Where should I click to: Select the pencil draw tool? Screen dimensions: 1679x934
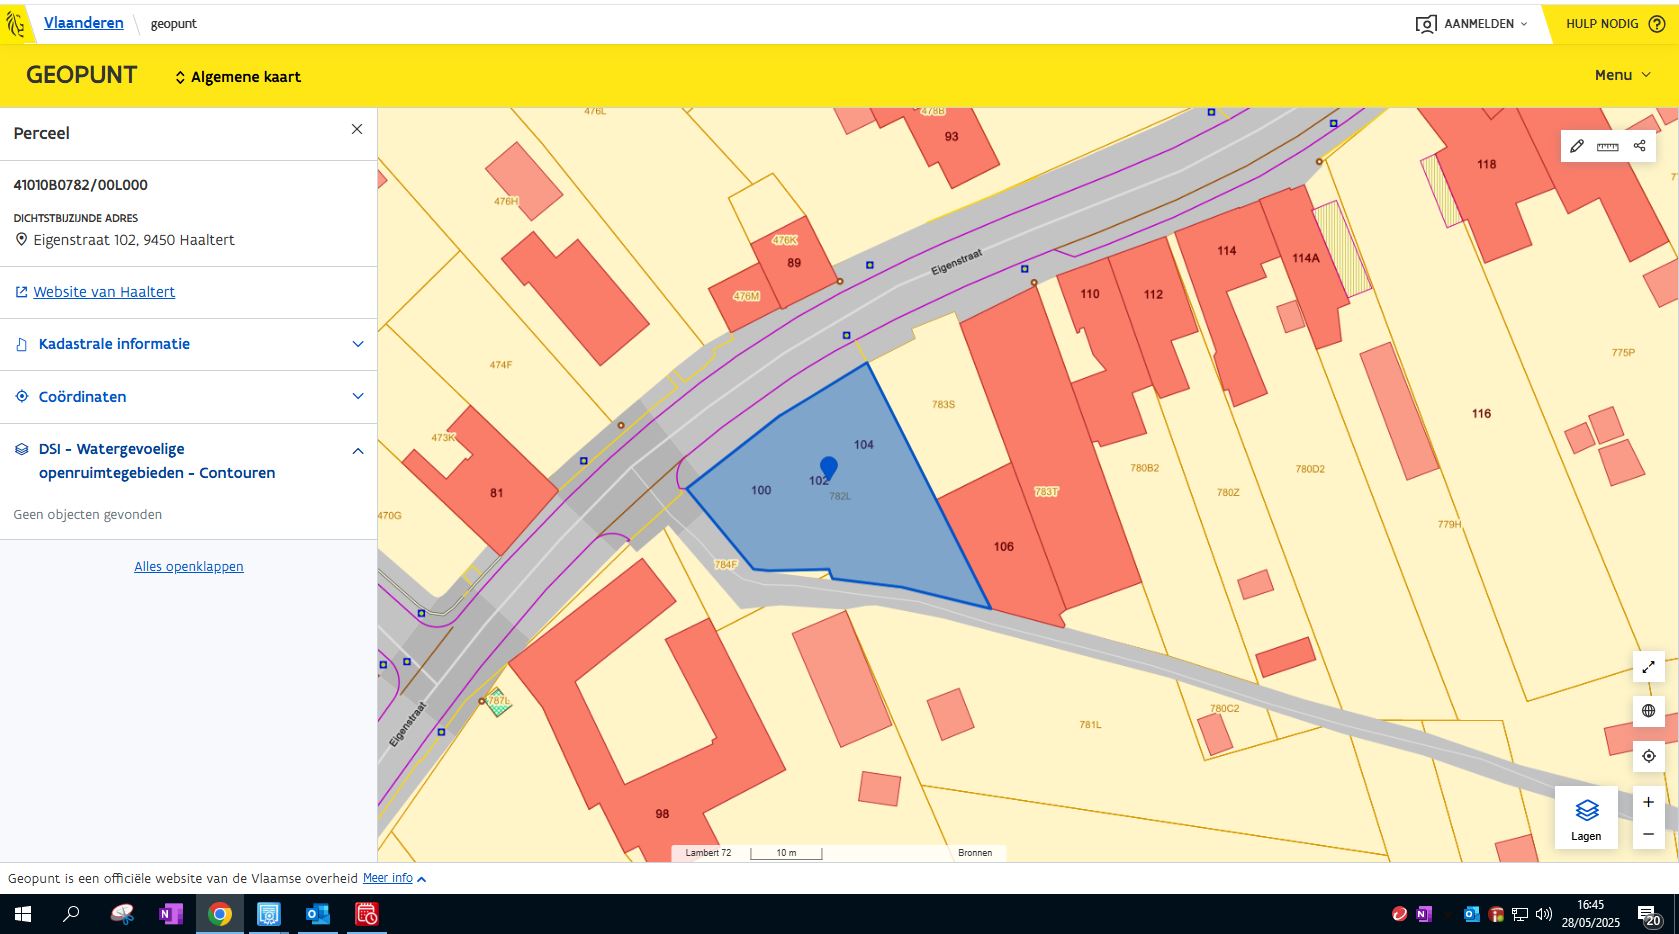pos(1577,146)
